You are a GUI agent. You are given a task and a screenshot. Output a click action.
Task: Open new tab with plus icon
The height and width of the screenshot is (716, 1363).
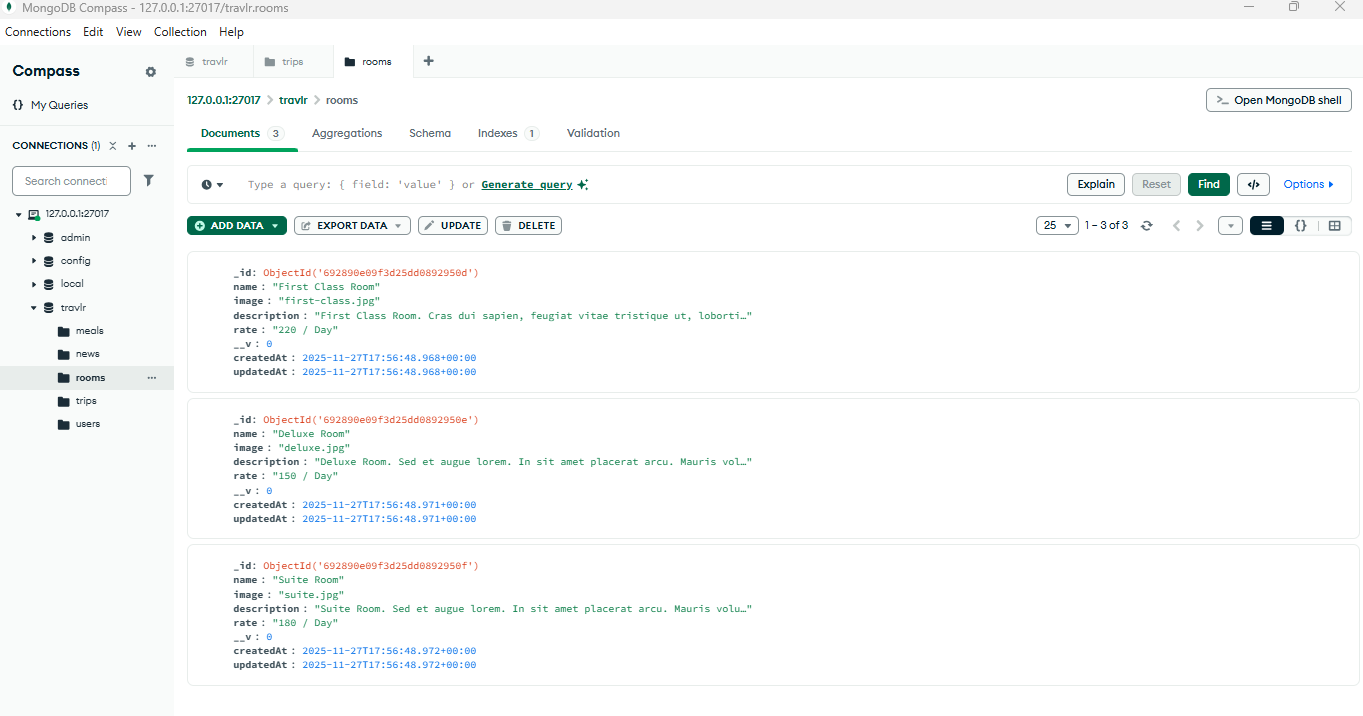pyautogui.click(x=429, y=61)
